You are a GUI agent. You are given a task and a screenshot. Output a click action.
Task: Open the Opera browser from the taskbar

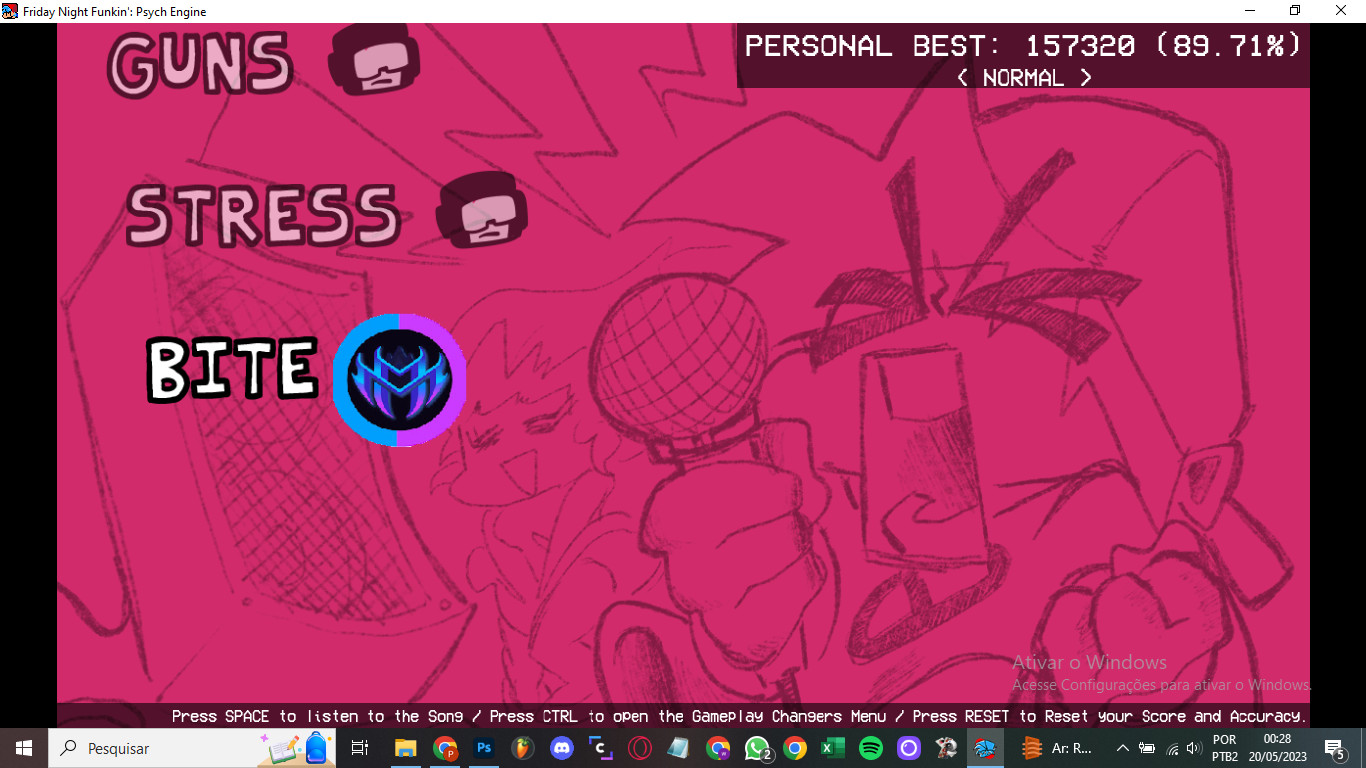coord(640,748)
